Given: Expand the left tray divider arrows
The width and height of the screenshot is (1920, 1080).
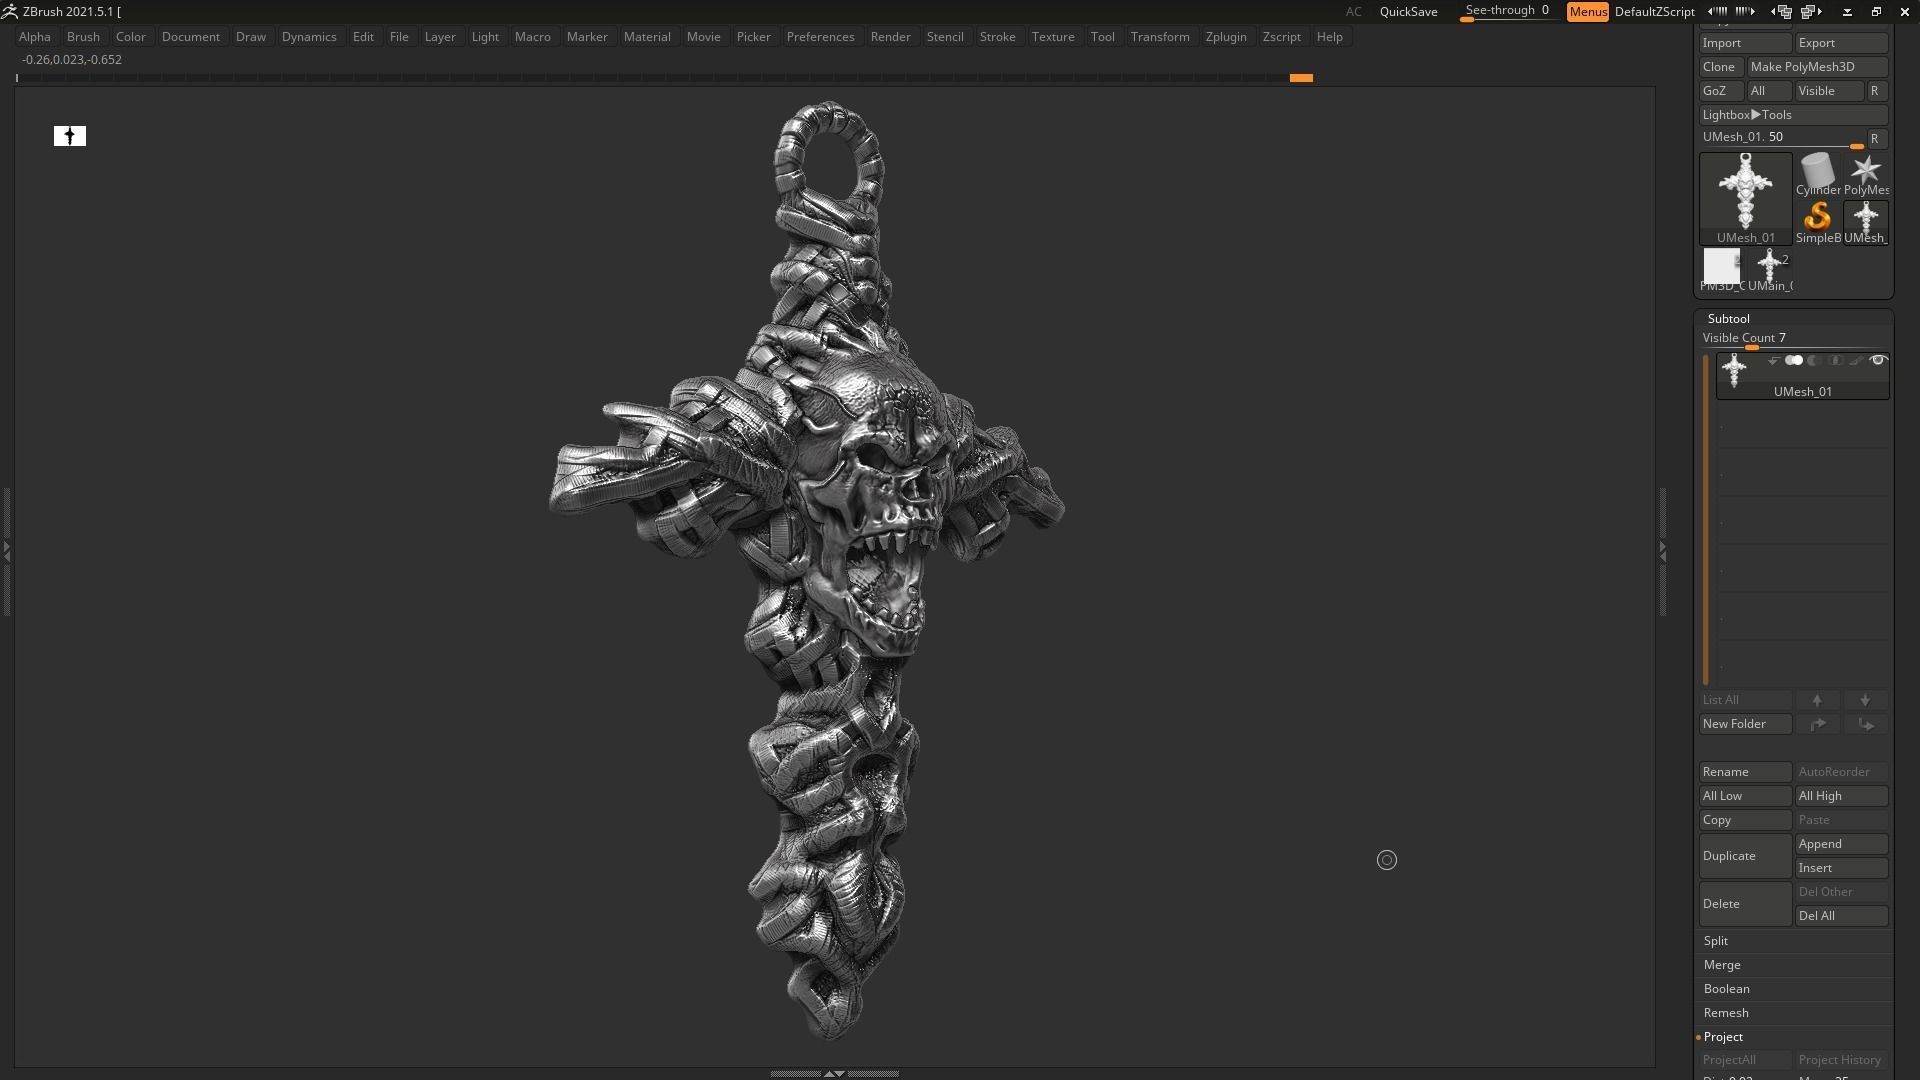Looking at the screenshot, I should click(6, 551).
